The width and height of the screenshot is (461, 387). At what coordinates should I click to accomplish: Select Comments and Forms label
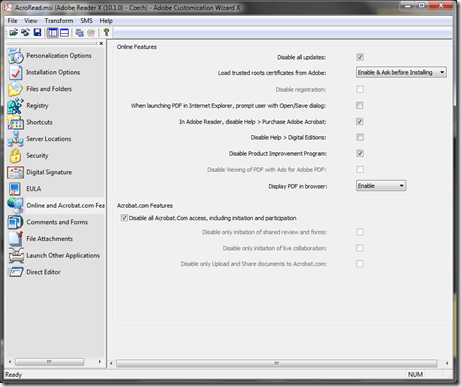point(57,222)
